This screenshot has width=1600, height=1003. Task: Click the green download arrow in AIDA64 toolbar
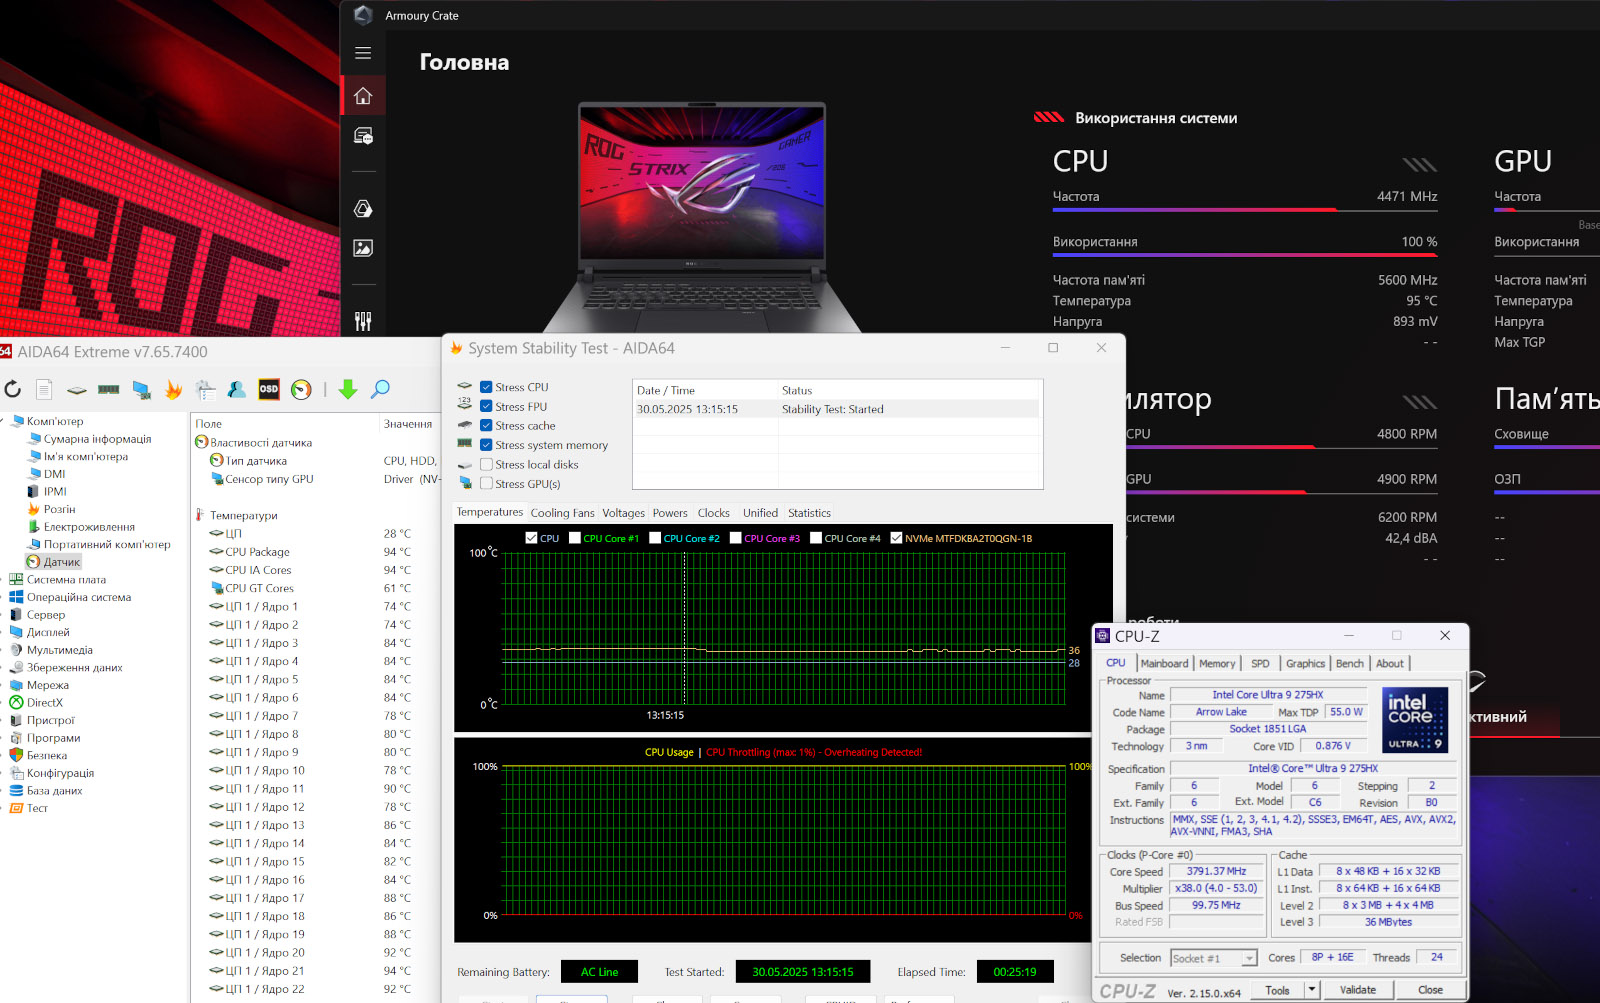pyautogui.click(x=348, y=389)
